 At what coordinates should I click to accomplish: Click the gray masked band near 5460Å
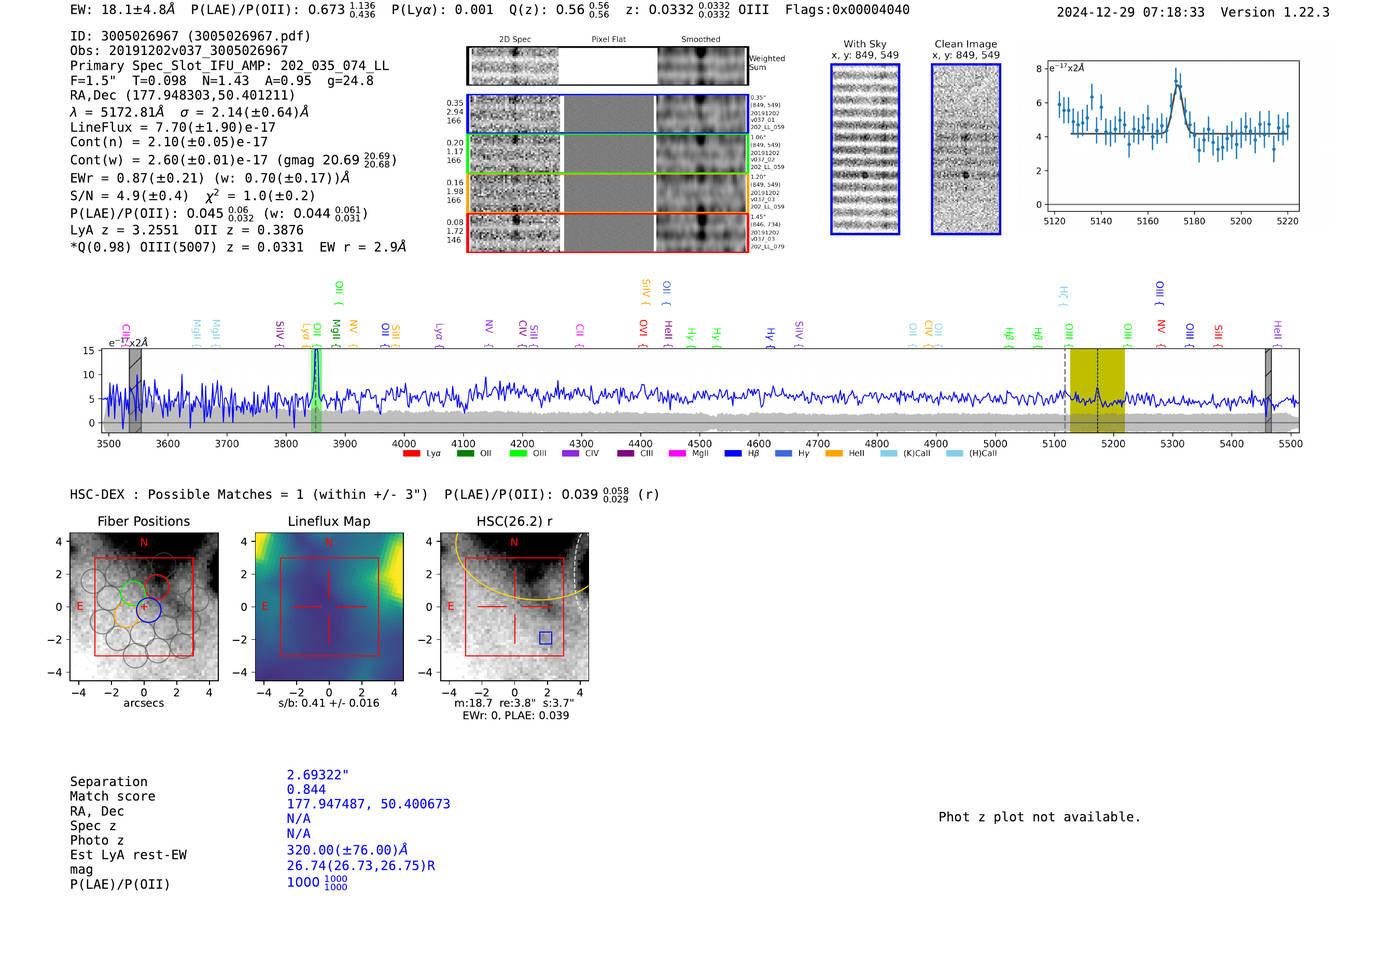tap(1268, 390)
